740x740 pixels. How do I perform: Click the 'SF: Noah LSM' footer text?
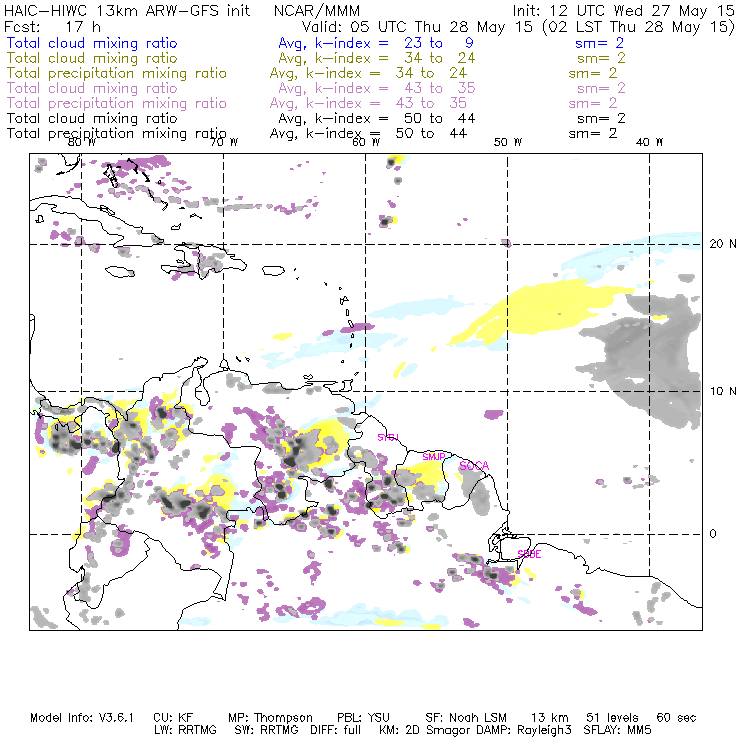[466, 718]
